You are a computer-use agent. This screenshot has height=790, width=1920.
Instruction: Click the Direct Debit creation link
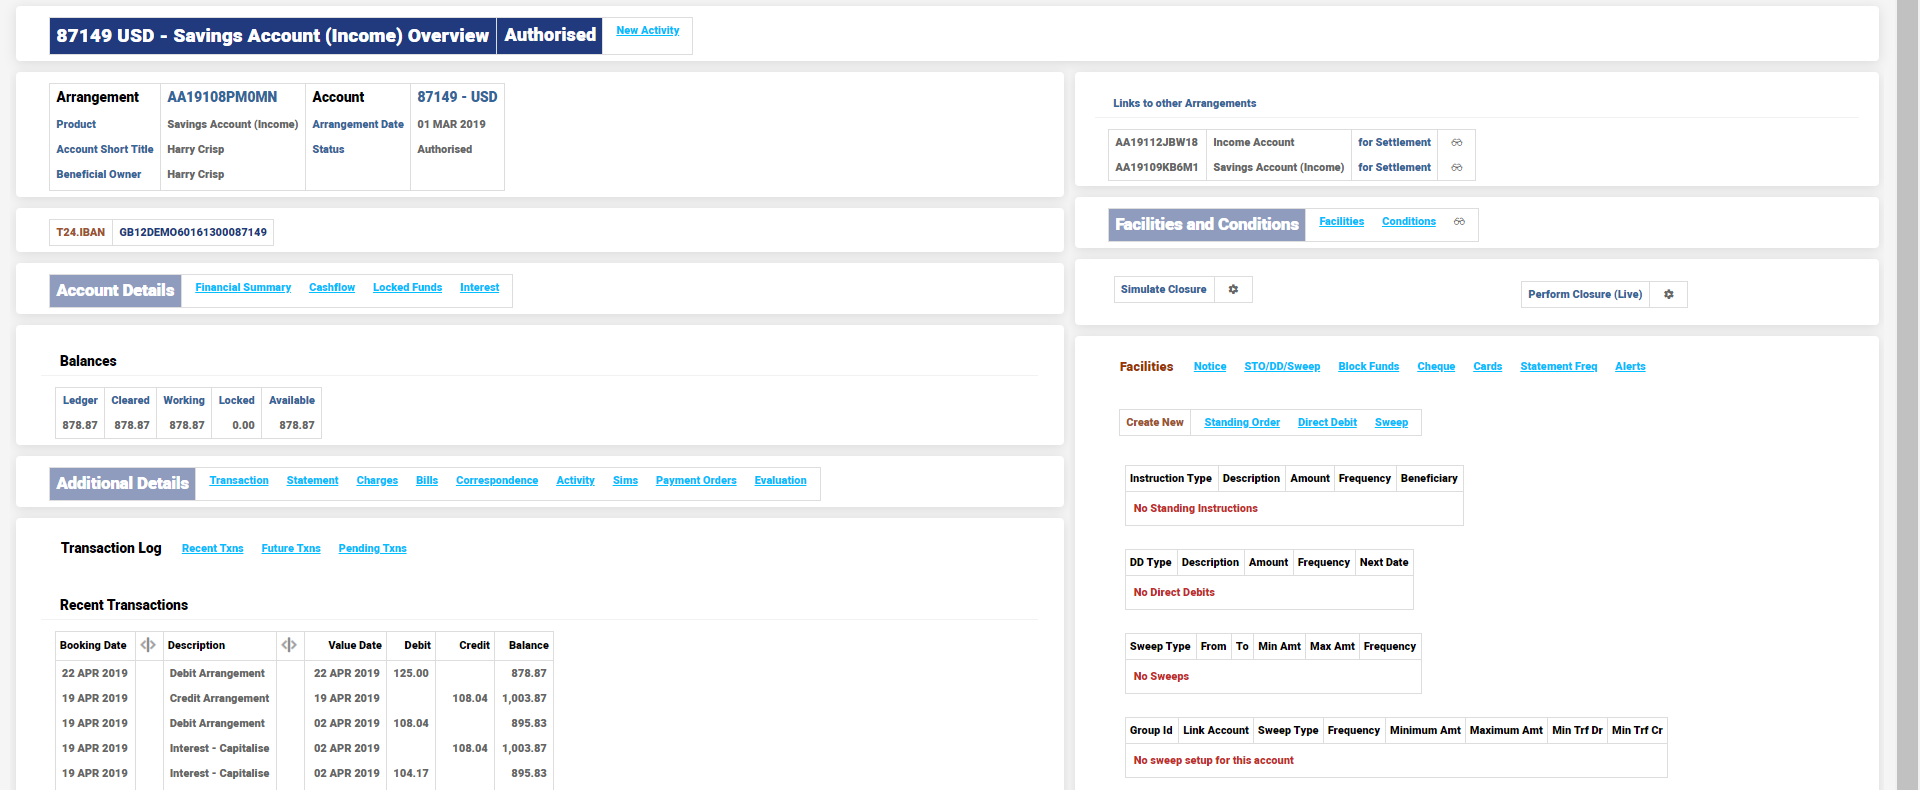pos(1327,423)
